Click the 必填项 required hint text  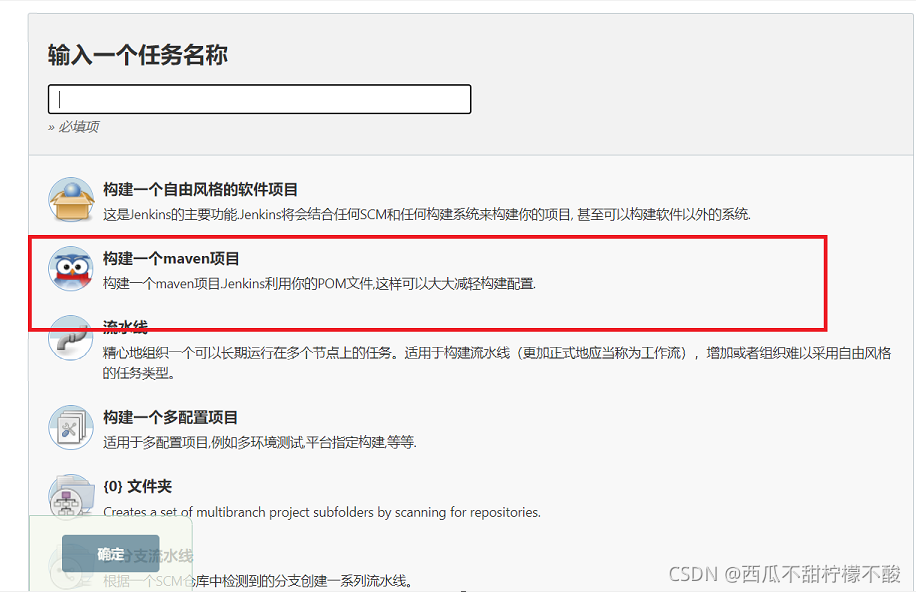[74, 126]
